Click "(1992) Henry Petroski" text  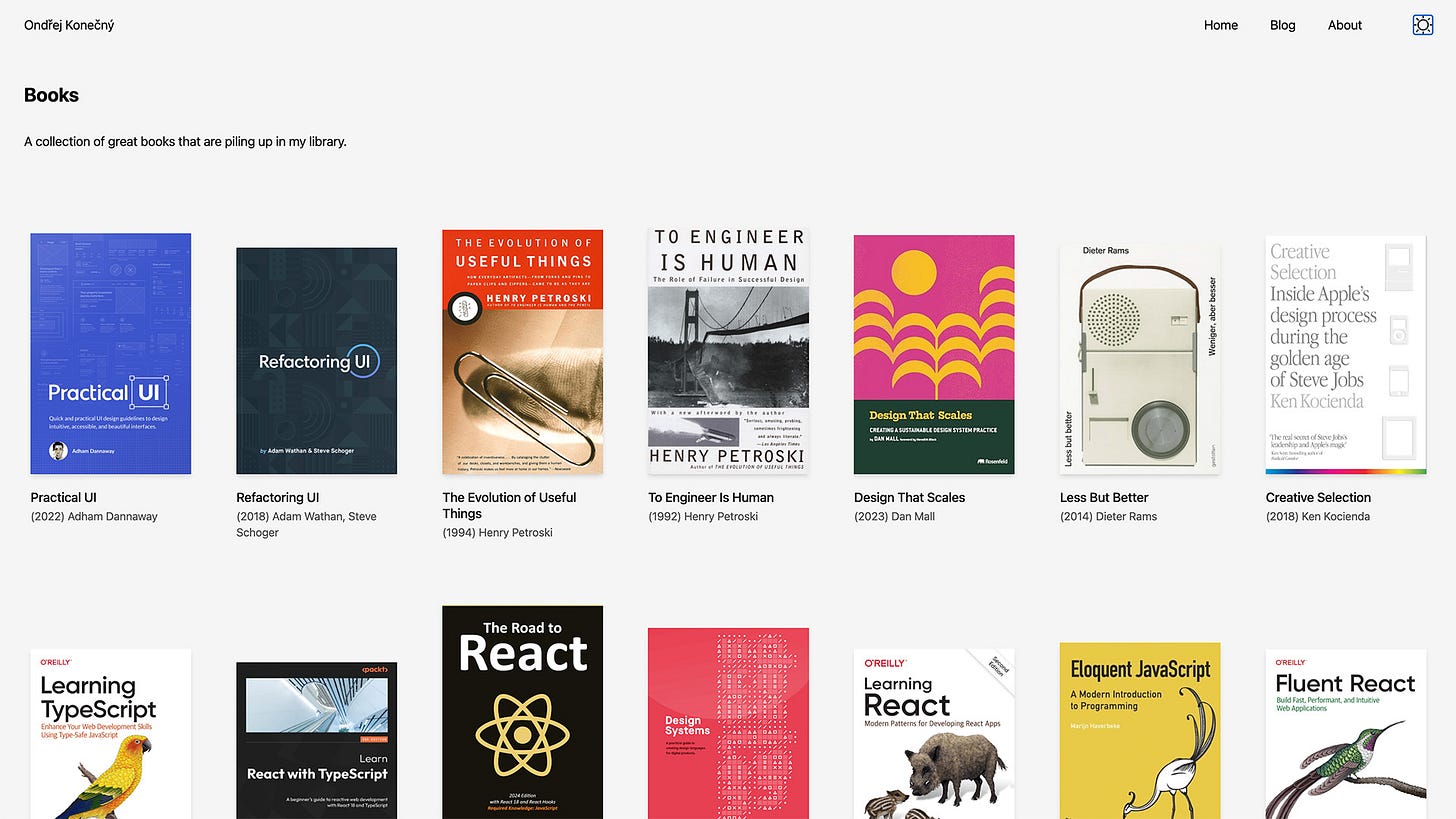[x=703, y=517]
